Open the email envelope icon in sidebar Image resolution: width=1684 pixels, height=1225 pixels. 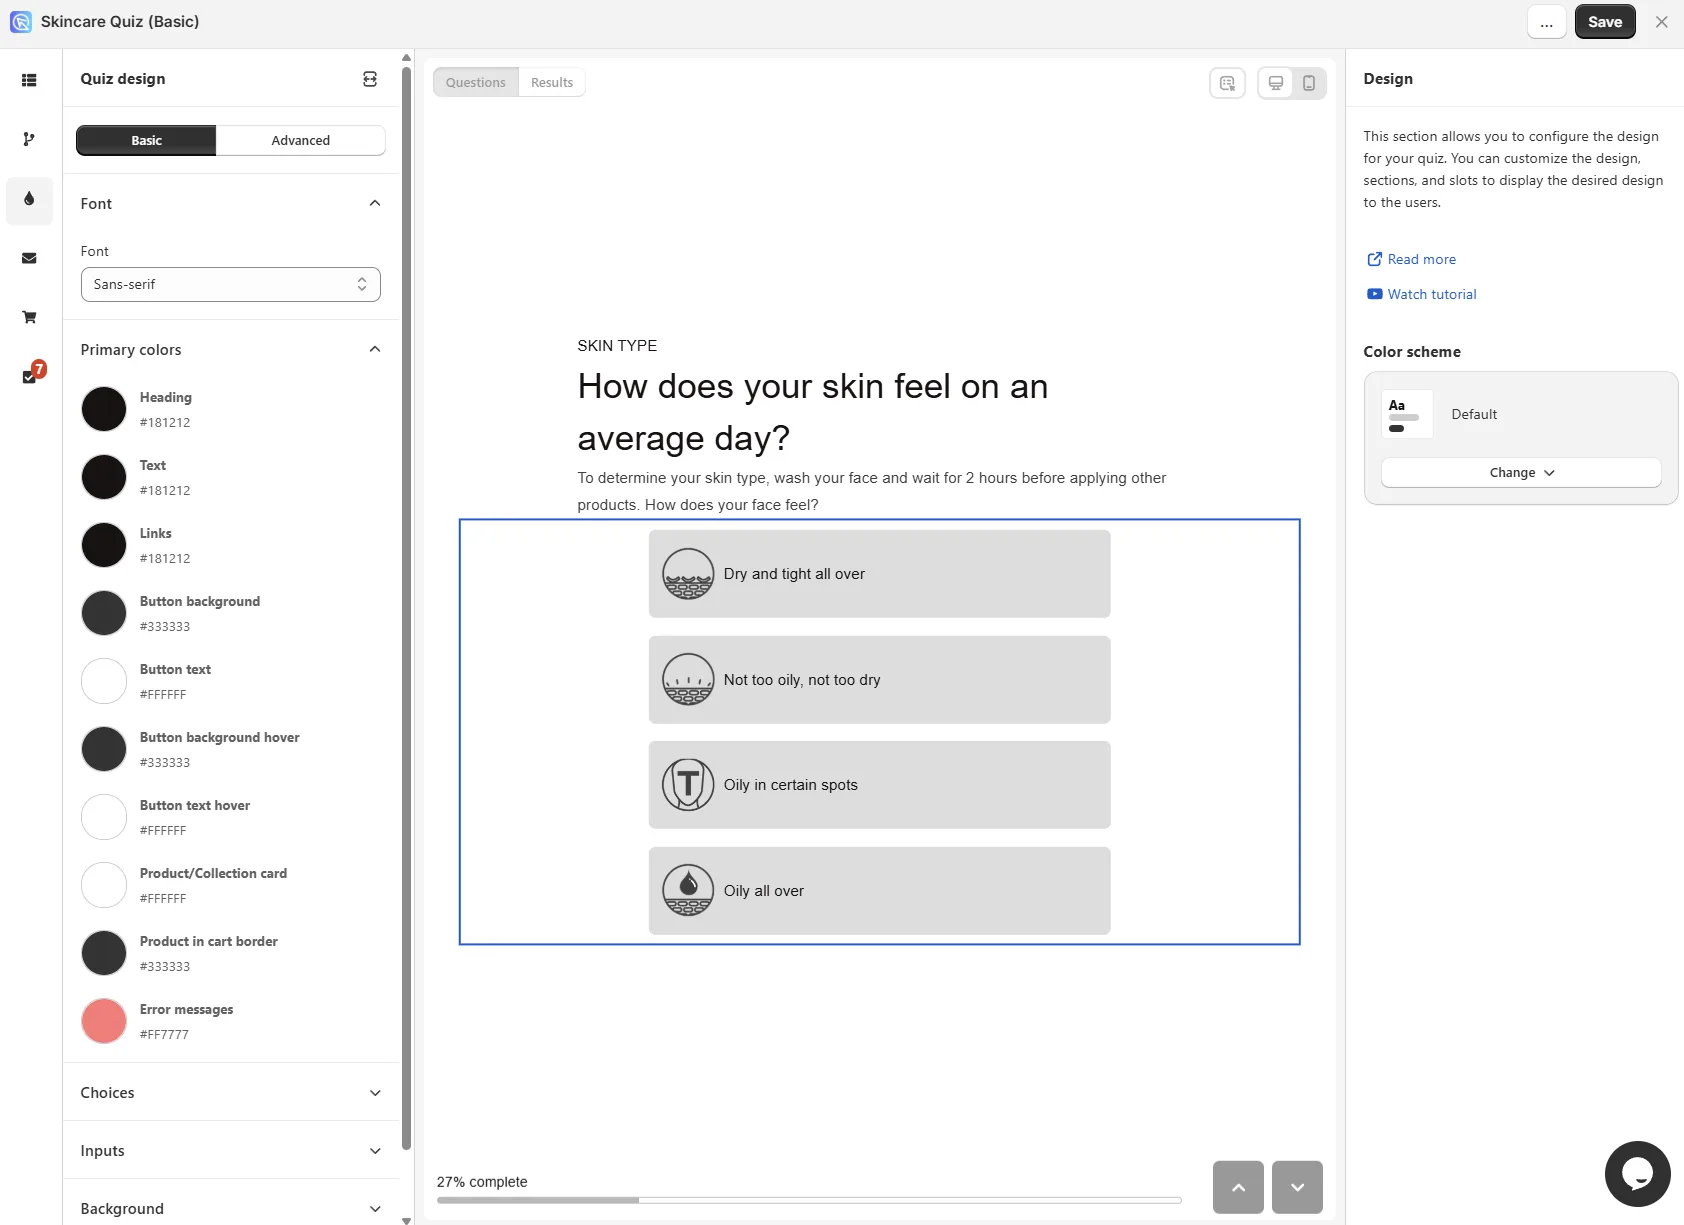[x=29, y=258]
